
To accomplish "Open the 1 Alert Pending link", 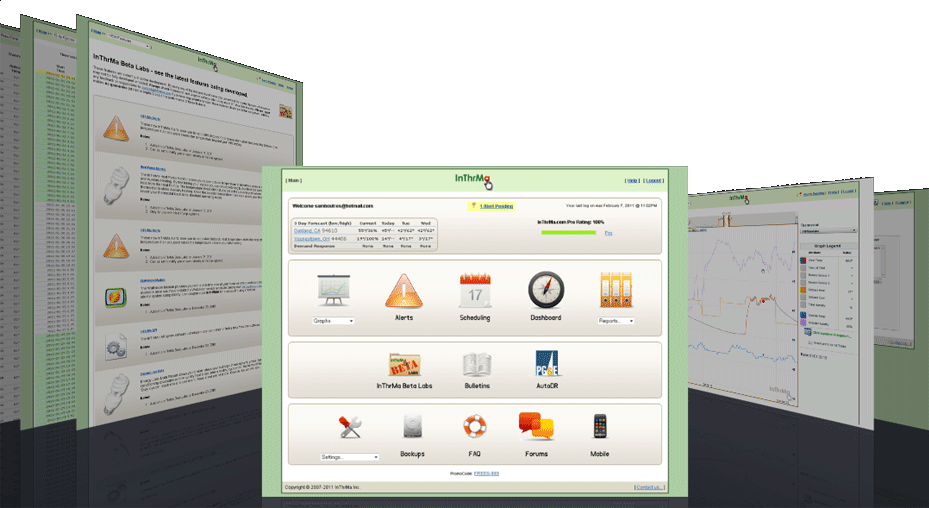I will 496,206.
